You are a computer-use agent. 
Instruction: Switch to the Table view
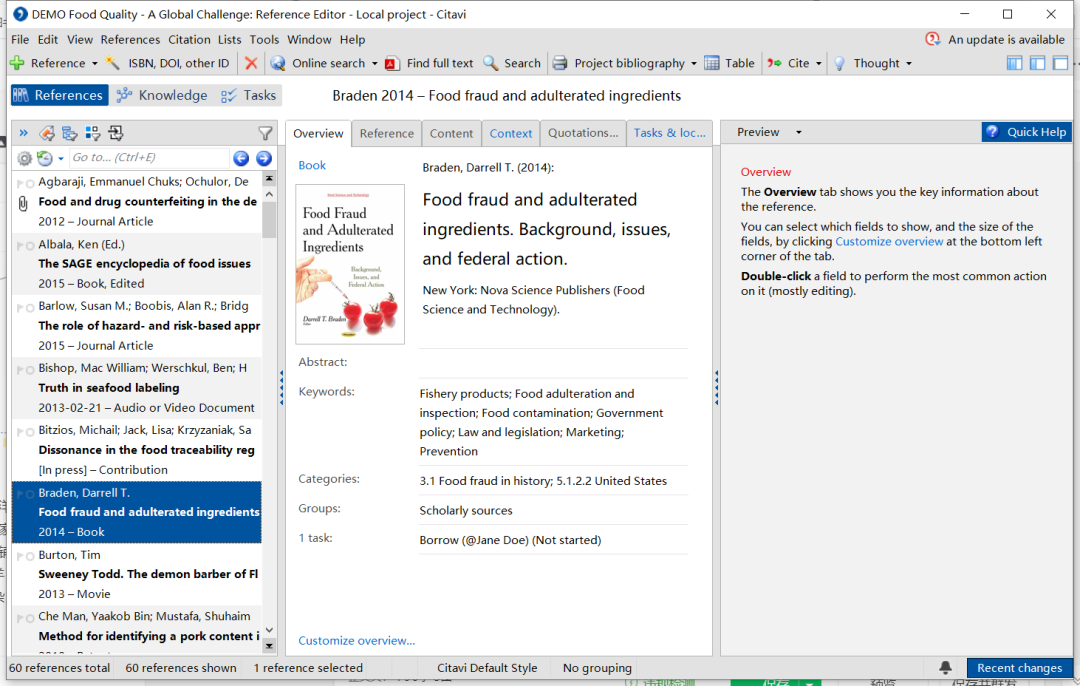tap(729, 63)
